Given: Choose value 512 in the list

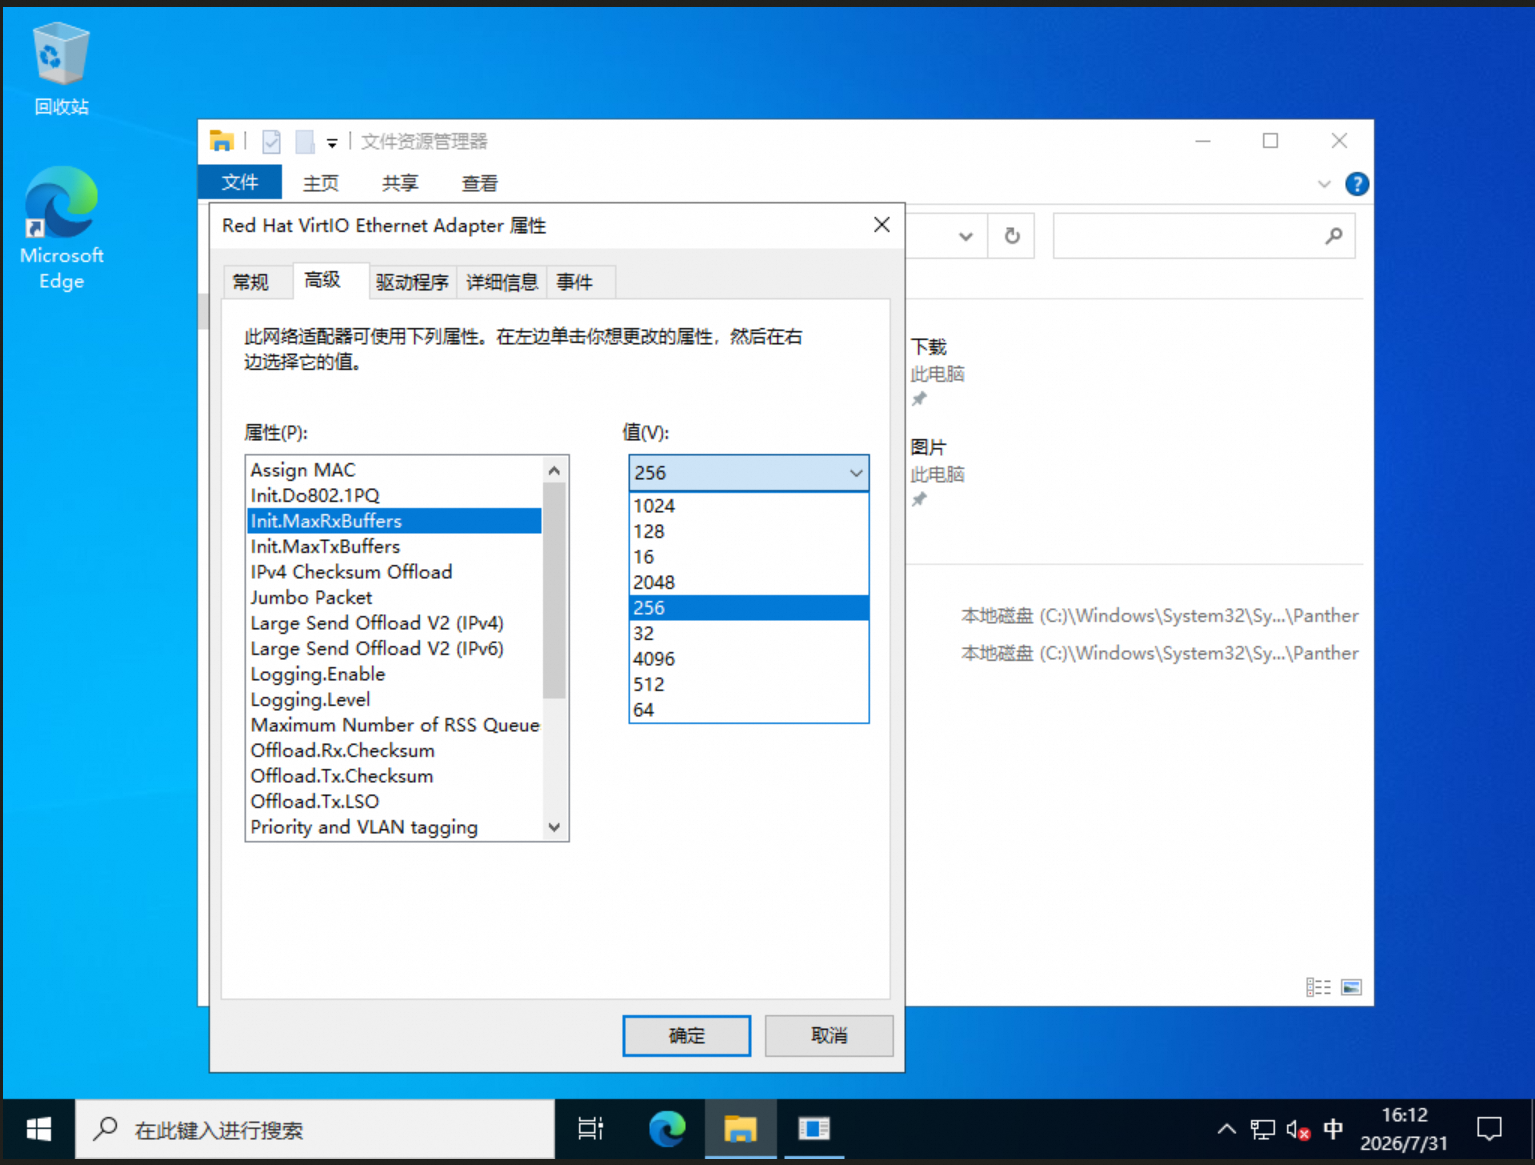Looking at the screenshot, I should coord(749,685).
